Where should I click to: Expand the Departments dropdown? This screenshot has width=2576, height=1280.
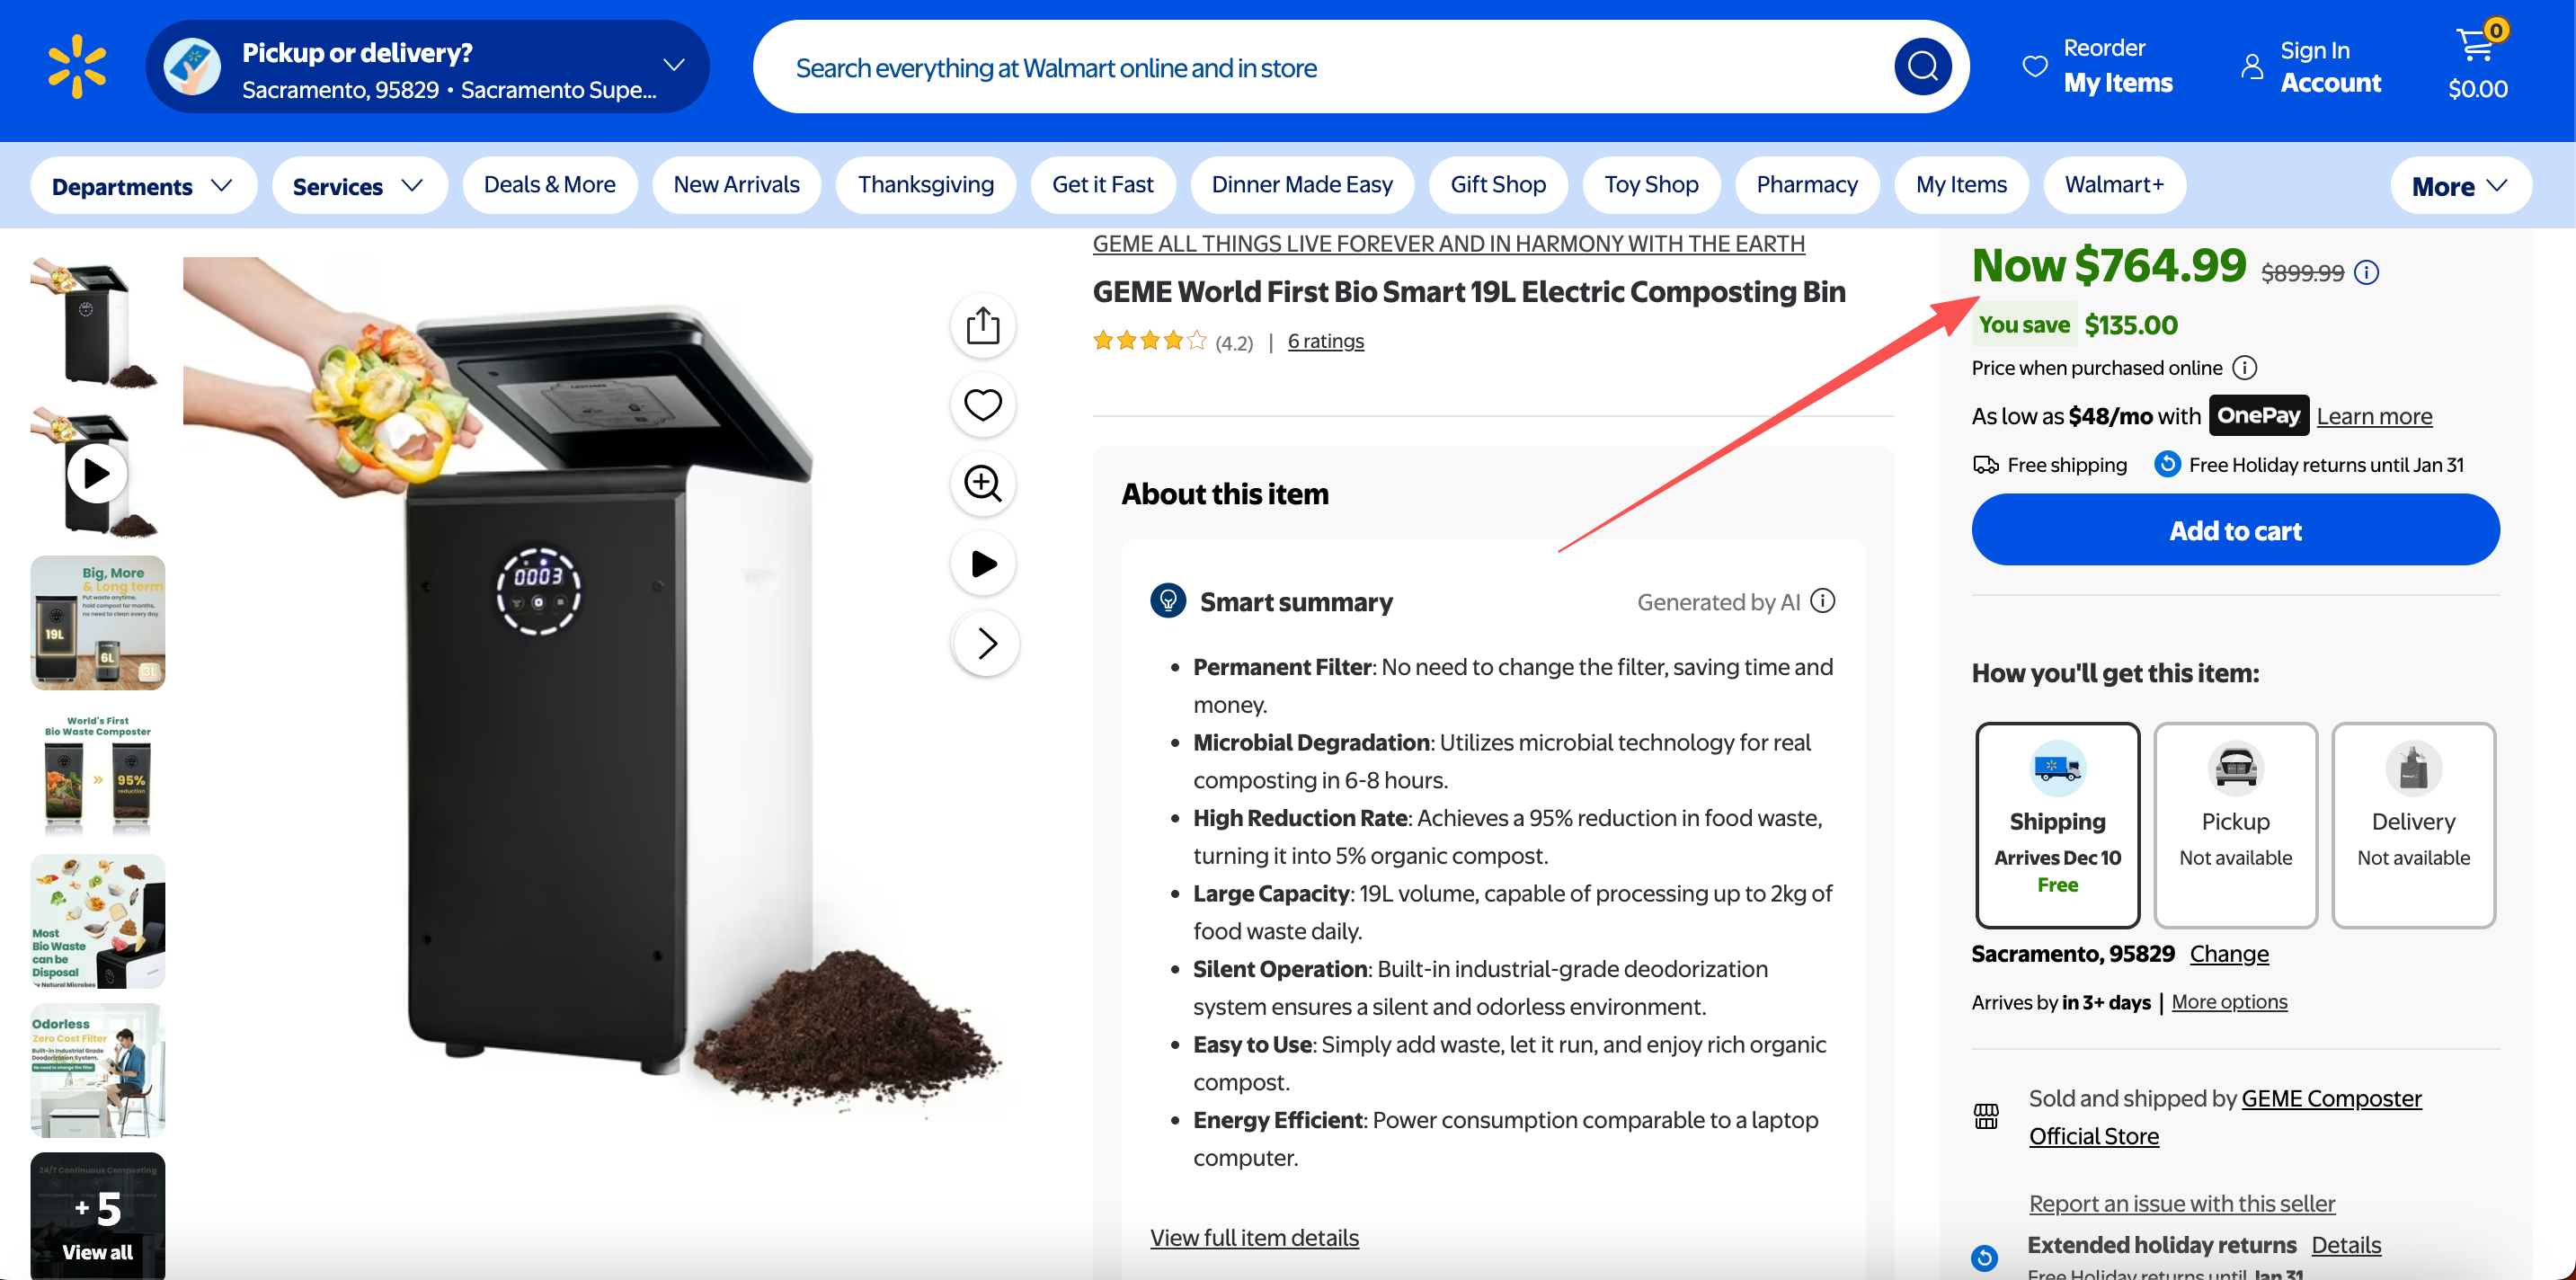pyautogui.click(x=143, y=185)
